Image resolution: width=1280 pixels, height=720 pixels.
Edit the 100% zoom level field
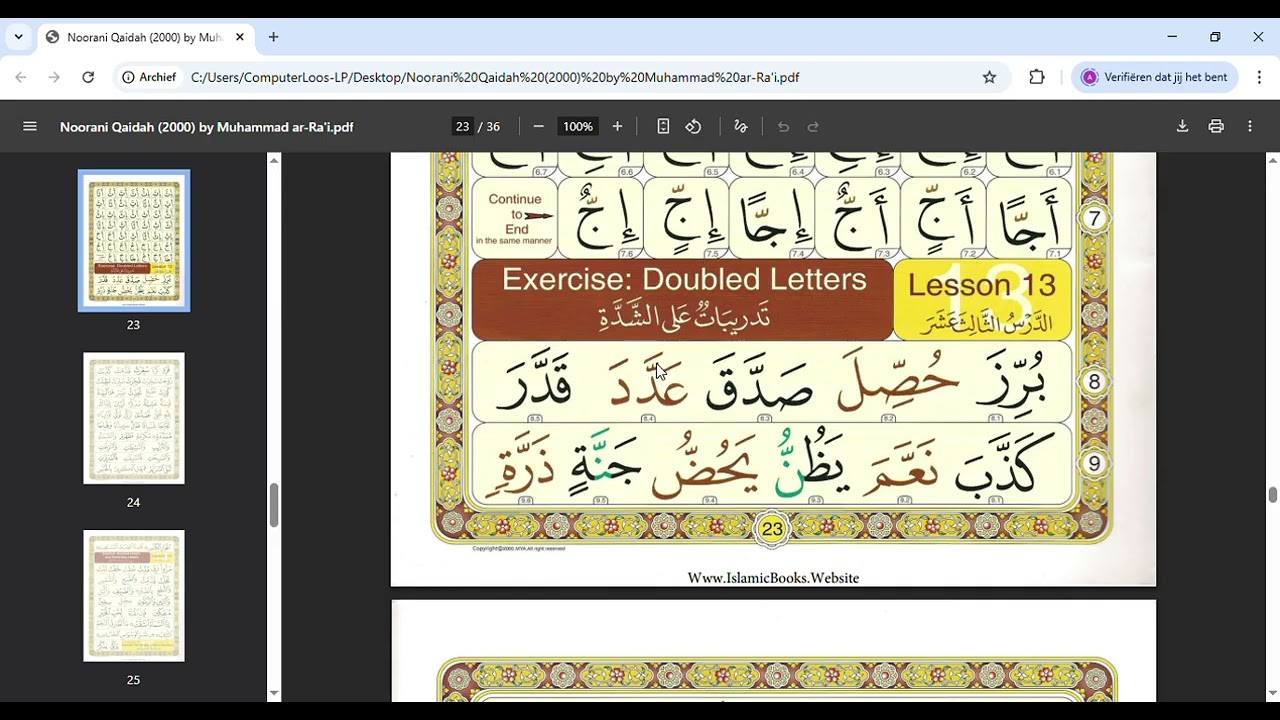578,127
